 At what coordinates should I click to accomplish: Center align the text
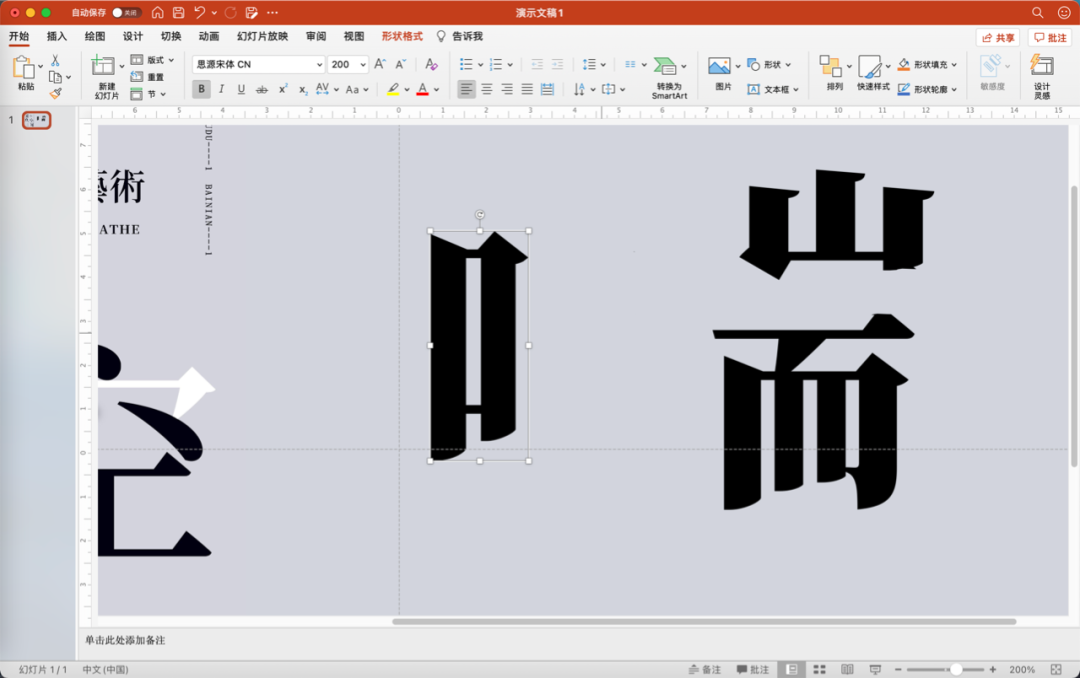(x=487, y=89)
